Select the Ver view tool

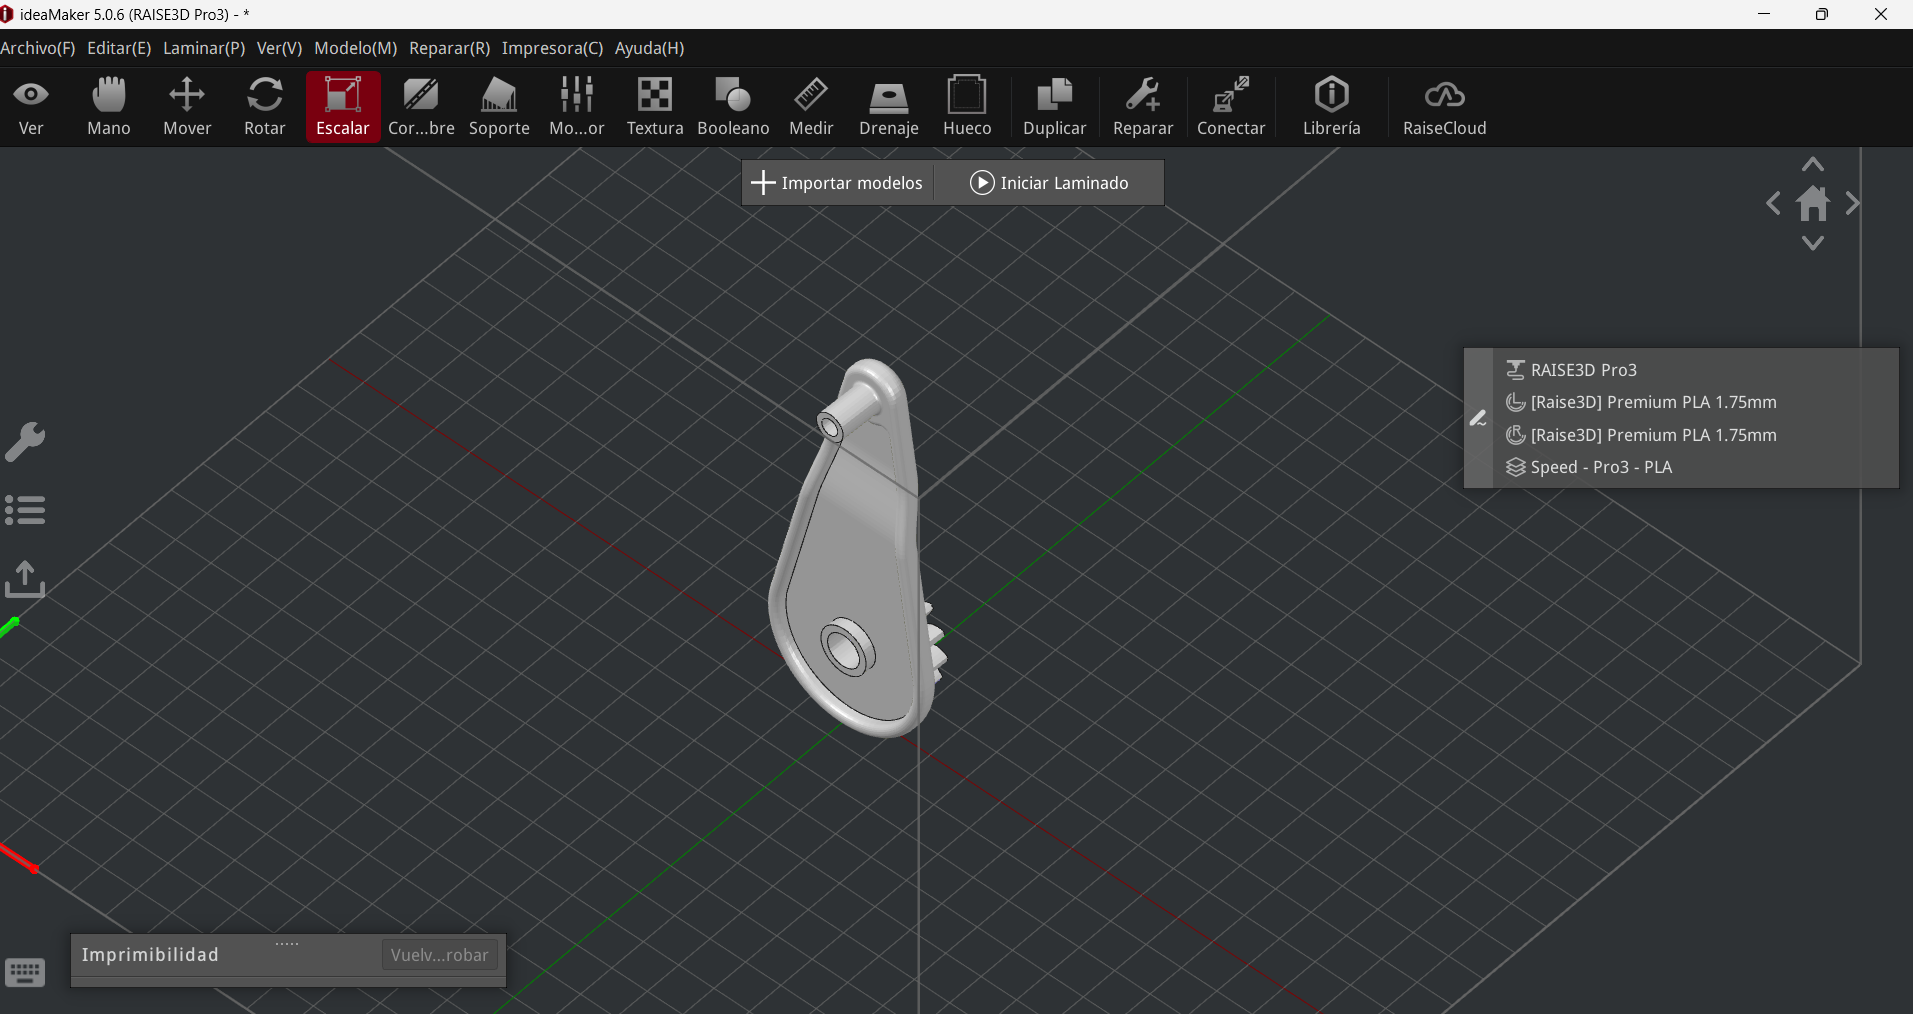click(x=31, y=107)
